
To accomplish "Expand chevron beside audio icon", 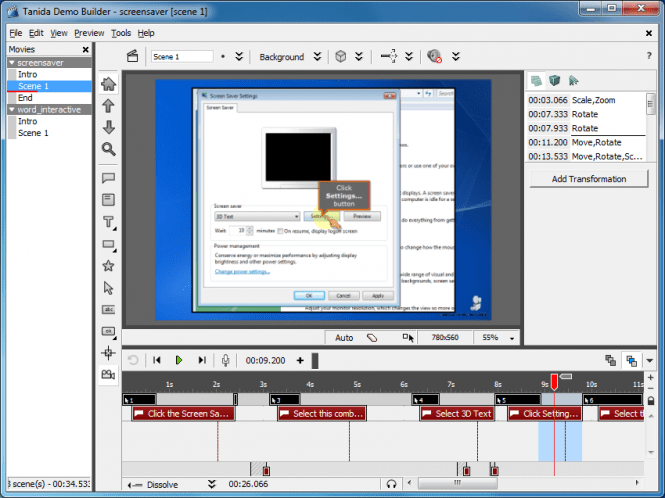I will tap(456, 56).
